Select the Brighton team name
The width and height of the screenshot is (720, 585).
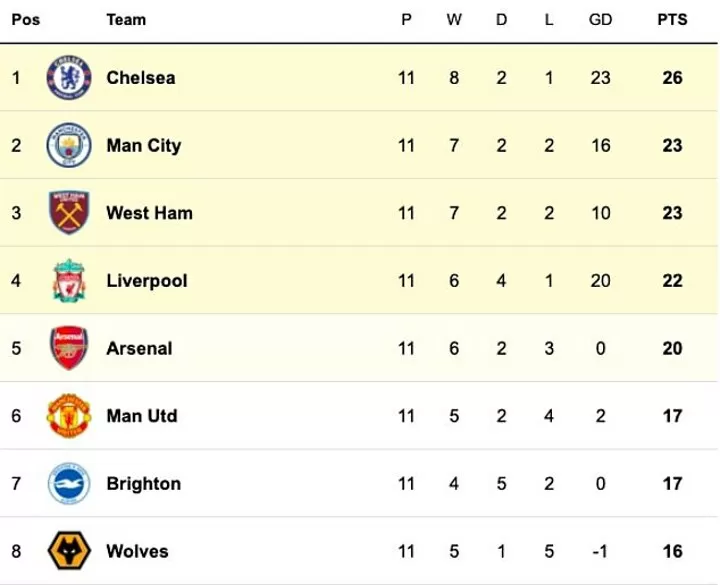143,484
